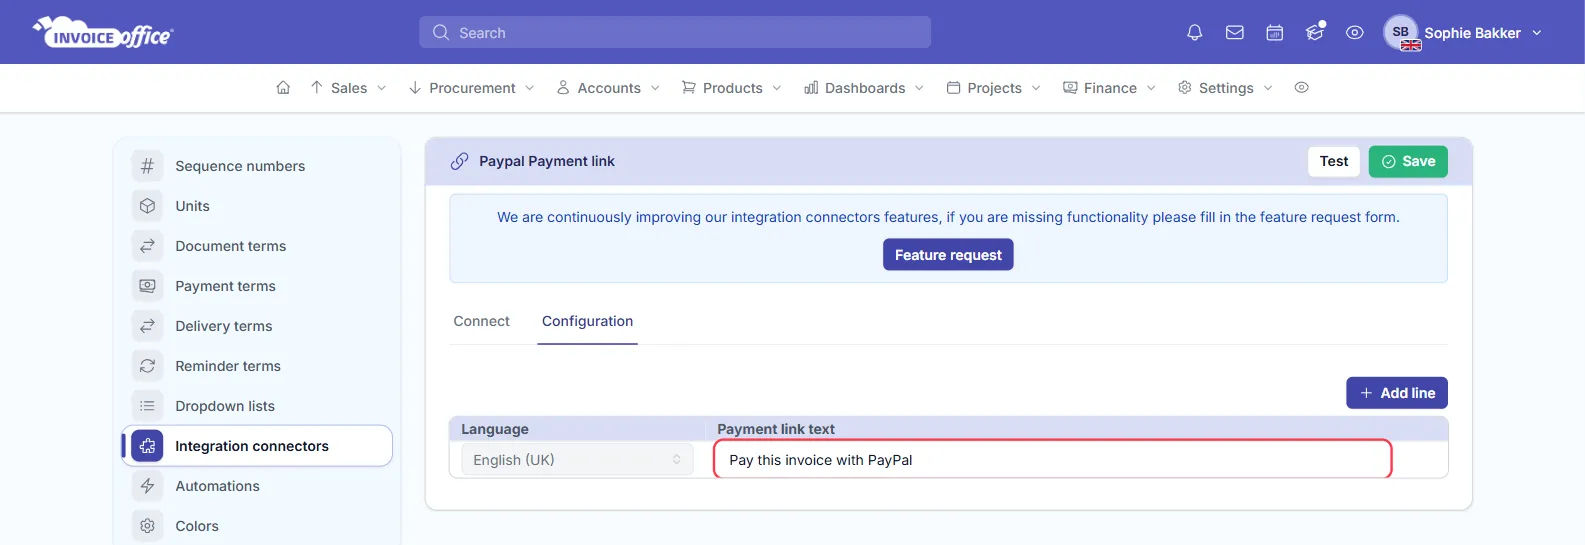Click the Automations lightning icon
The width and height of the screenshot is (1585, 545).
pyautogui.click(x=147, y=486)
